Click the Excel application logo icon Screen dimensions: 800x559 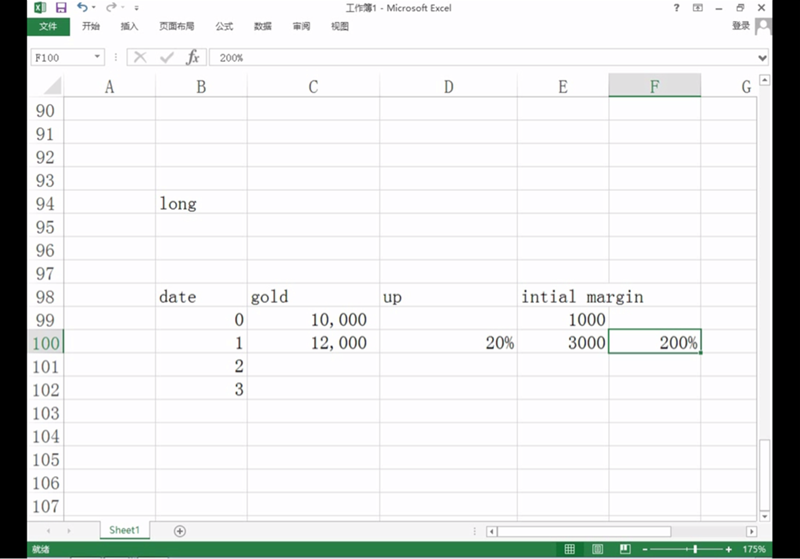40,8
